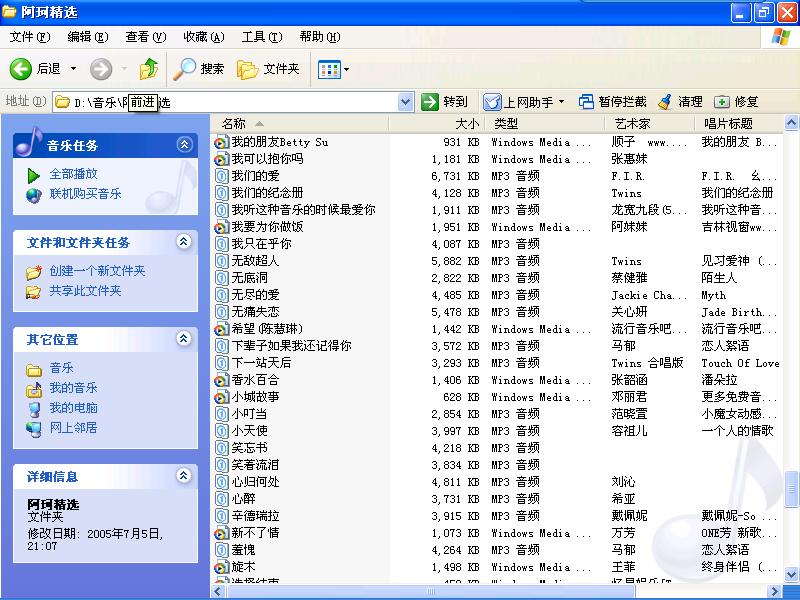Click the 修复 repair icon
This screenshot has height=600, width=800.
click(722, 102)
